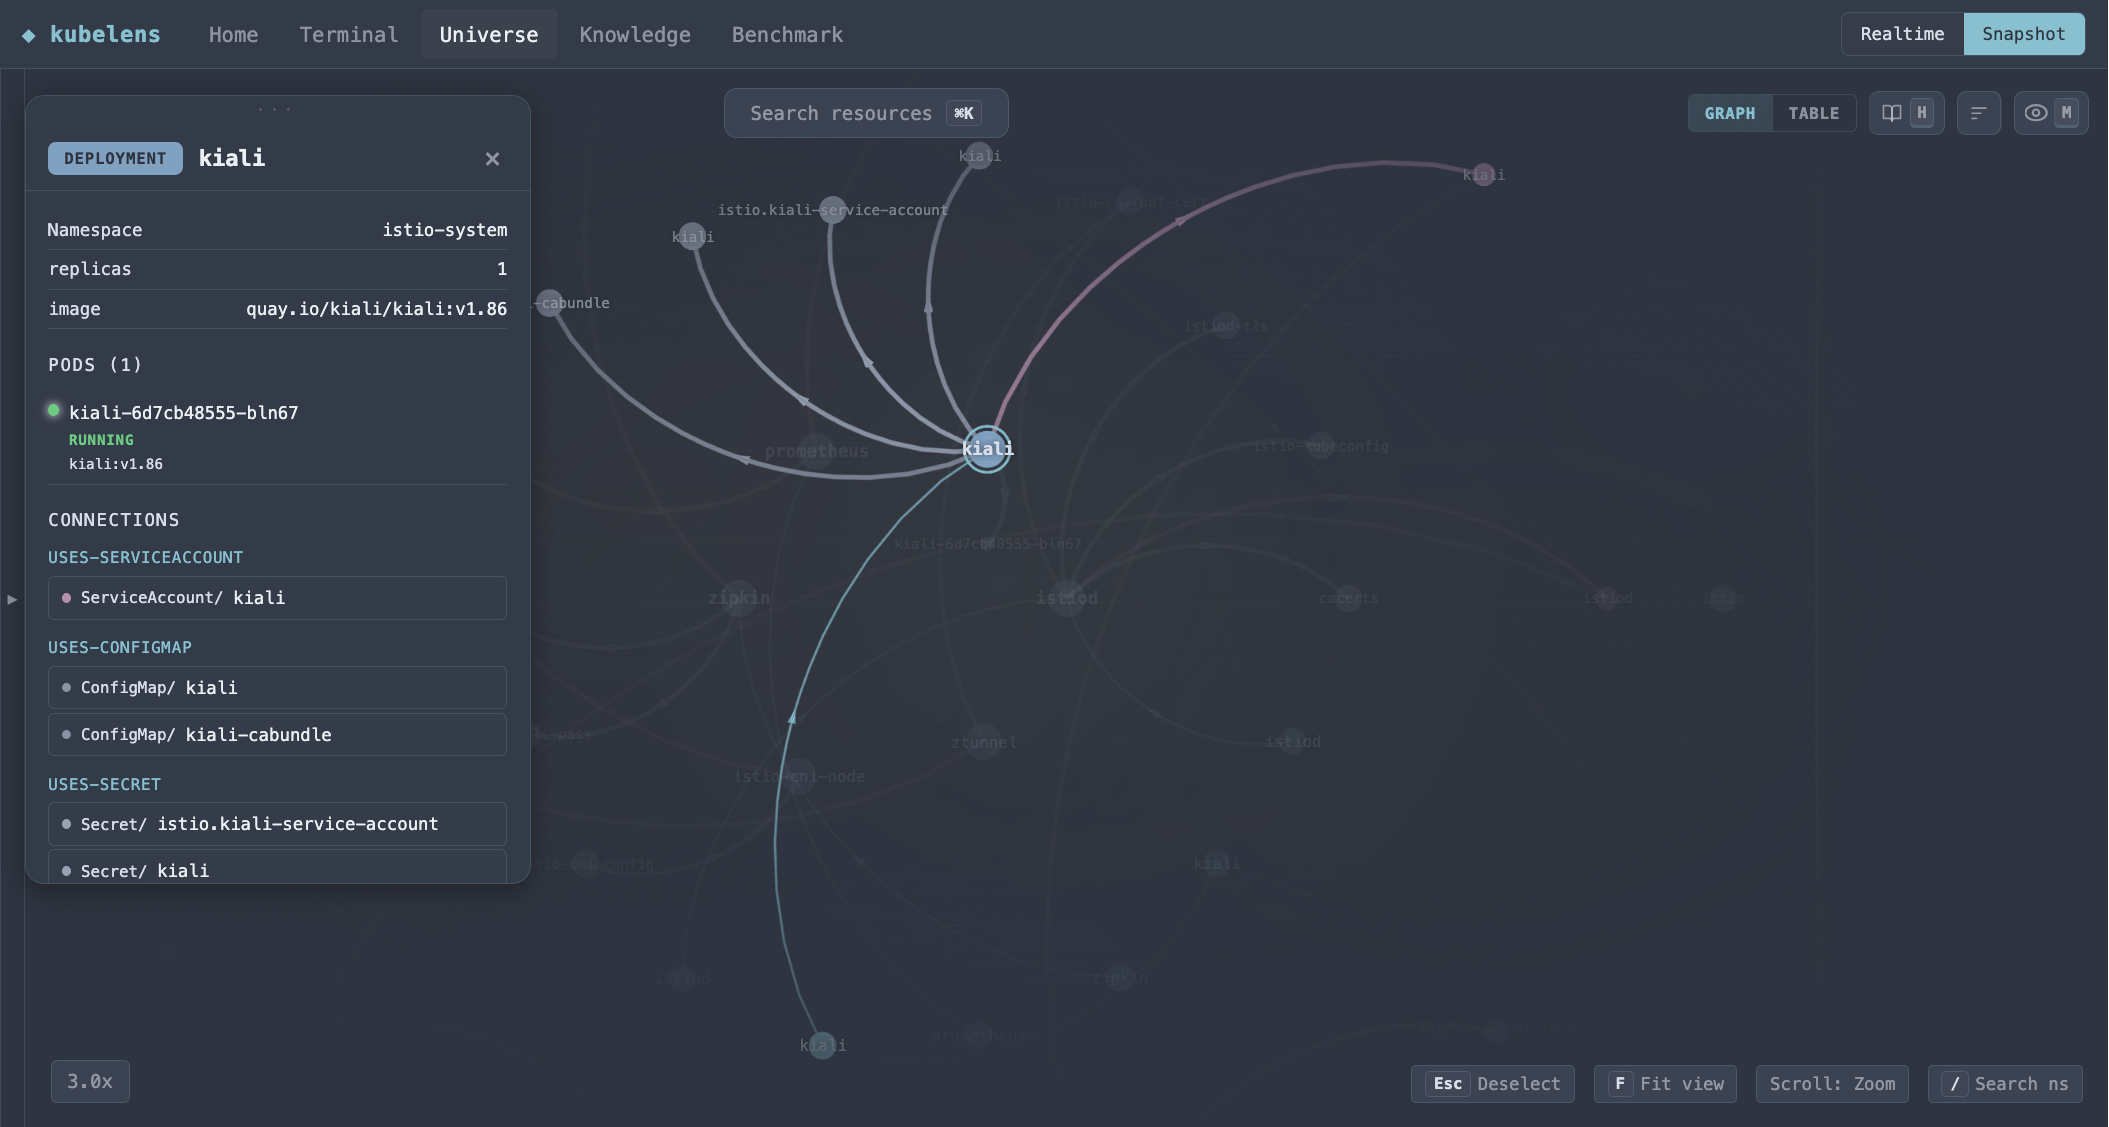
Task: Select the pink kiali node at top right
Action: tap(1484, 175)
